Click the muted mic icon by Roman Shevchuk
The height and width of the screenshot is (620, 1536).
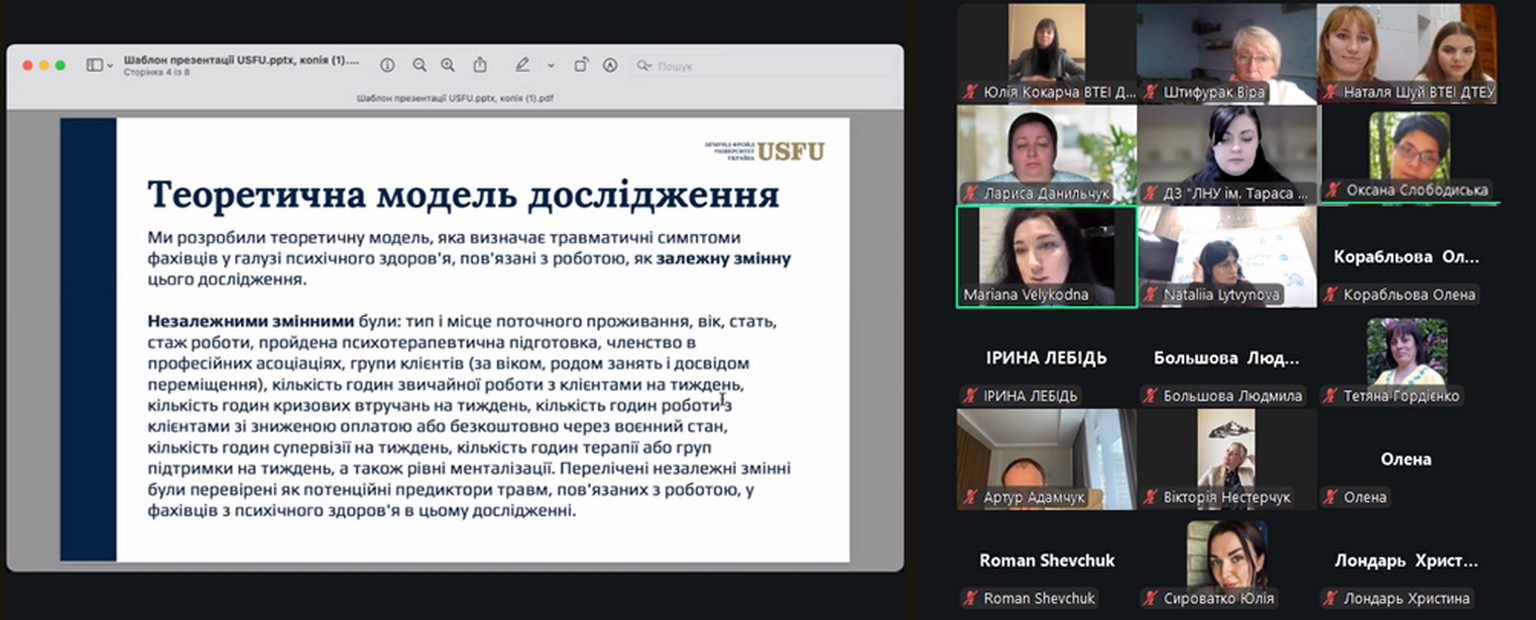tap(969, 599)
